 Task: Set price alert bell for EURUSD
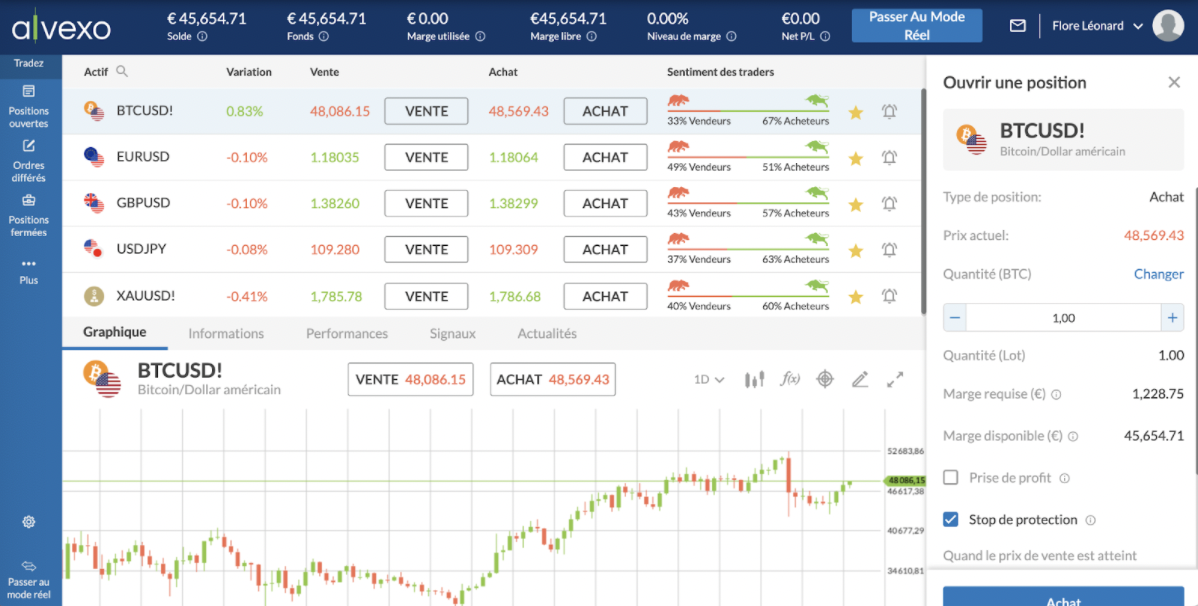889,158
